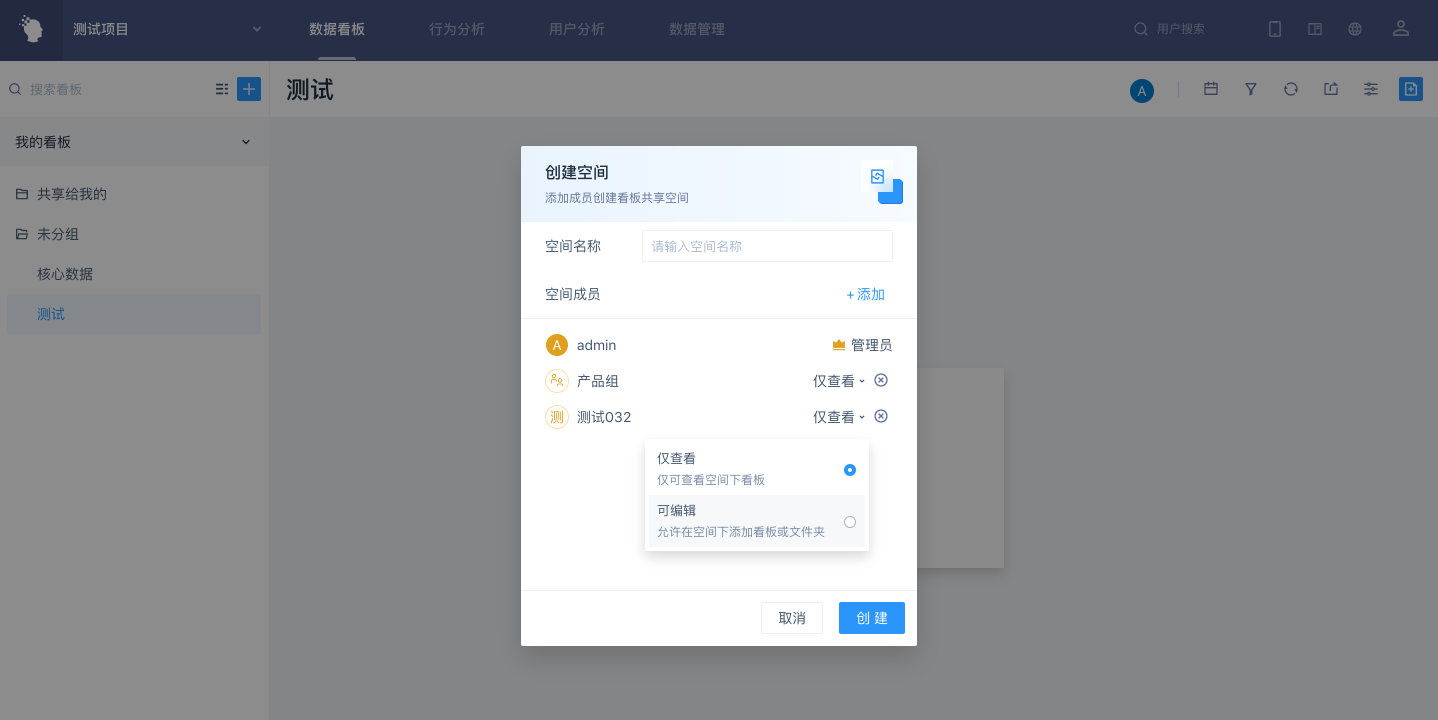Remove 产品组 member with its delete icon
This screenshot has width=1438, height=720.
881,380
